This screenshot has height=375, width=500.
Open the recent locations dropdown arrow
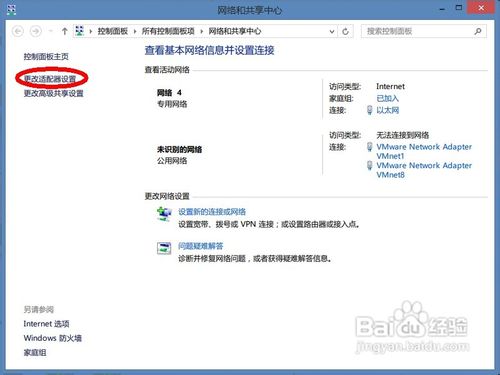coord(51,31)
